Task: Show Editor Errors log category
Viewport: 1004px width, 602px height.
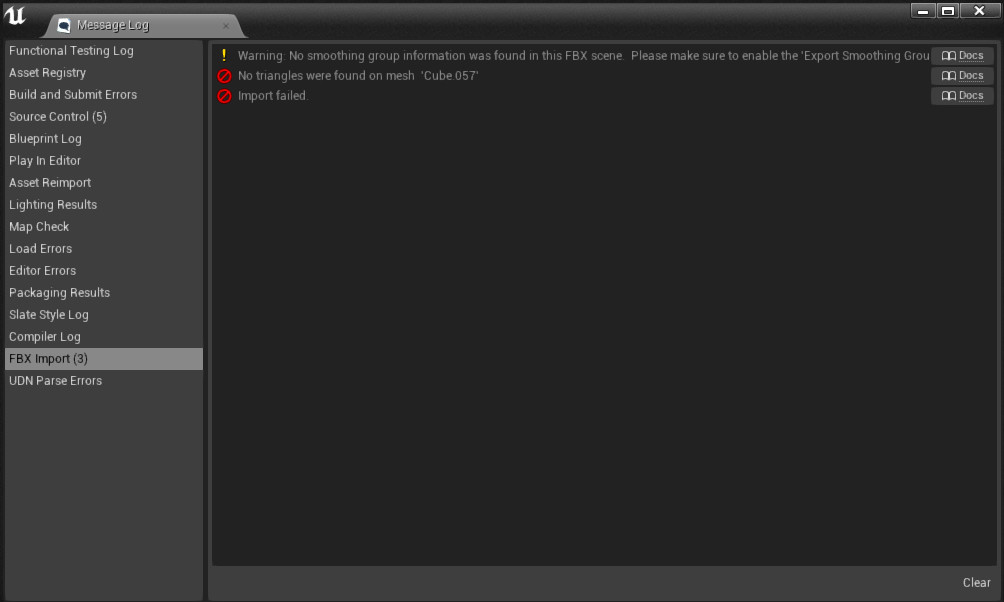Action: (x=104, y=271)
